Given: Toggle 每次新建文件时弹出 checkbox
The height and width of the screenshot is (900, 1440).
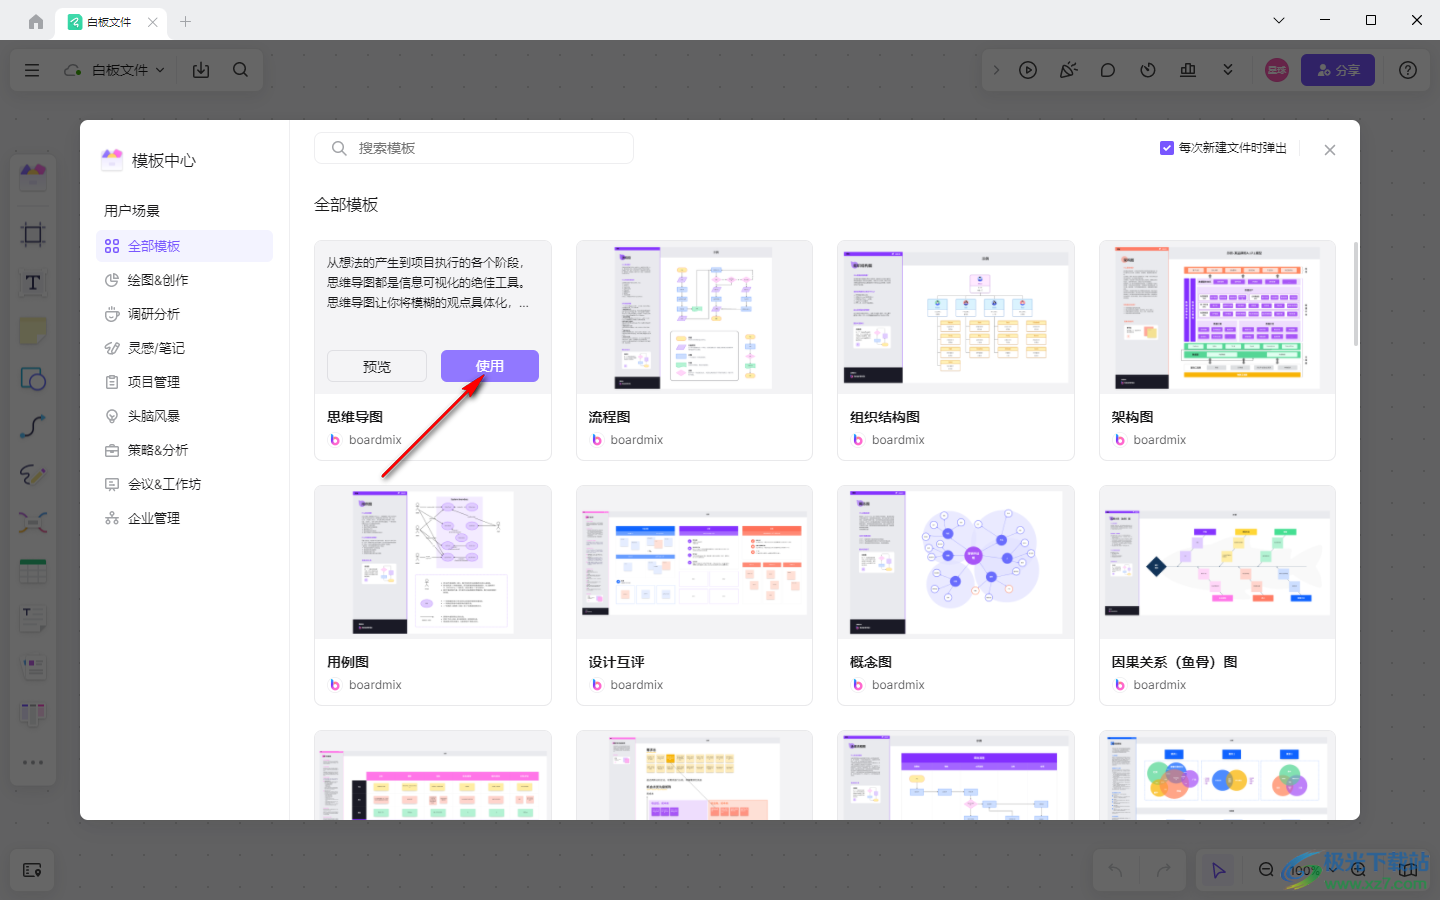Looking at the screenshot, I should click(1166, 148).
